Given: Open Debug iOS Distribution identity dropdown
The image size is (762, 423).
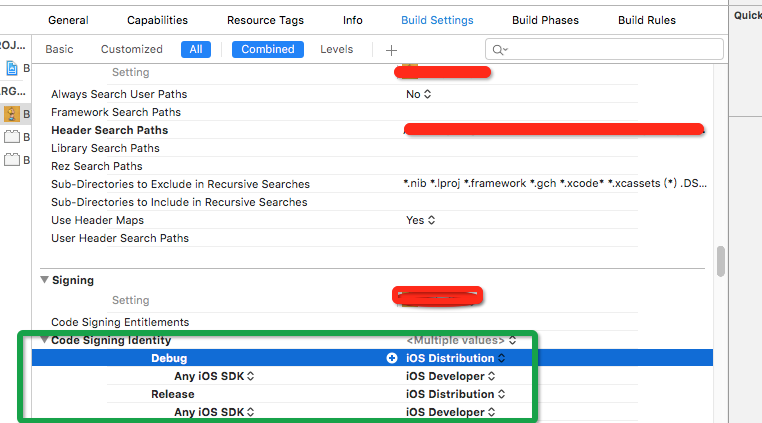Looking at the screenshot, I should [456, 358].
